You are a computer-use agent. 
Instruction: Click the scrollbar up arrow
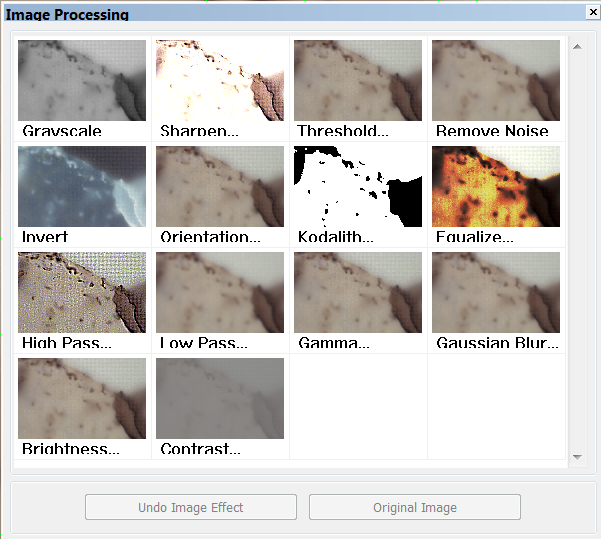pos(577,47)
